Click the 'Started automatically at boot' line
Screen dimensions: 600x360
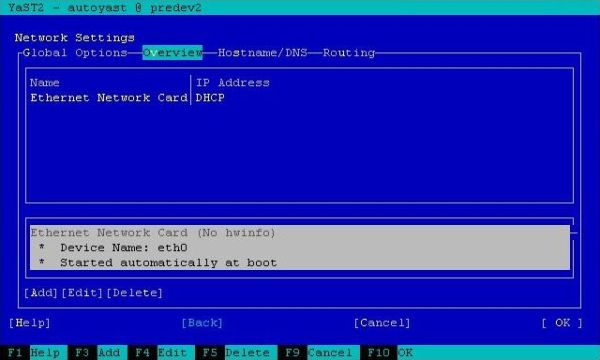click(x=168, y=263)
